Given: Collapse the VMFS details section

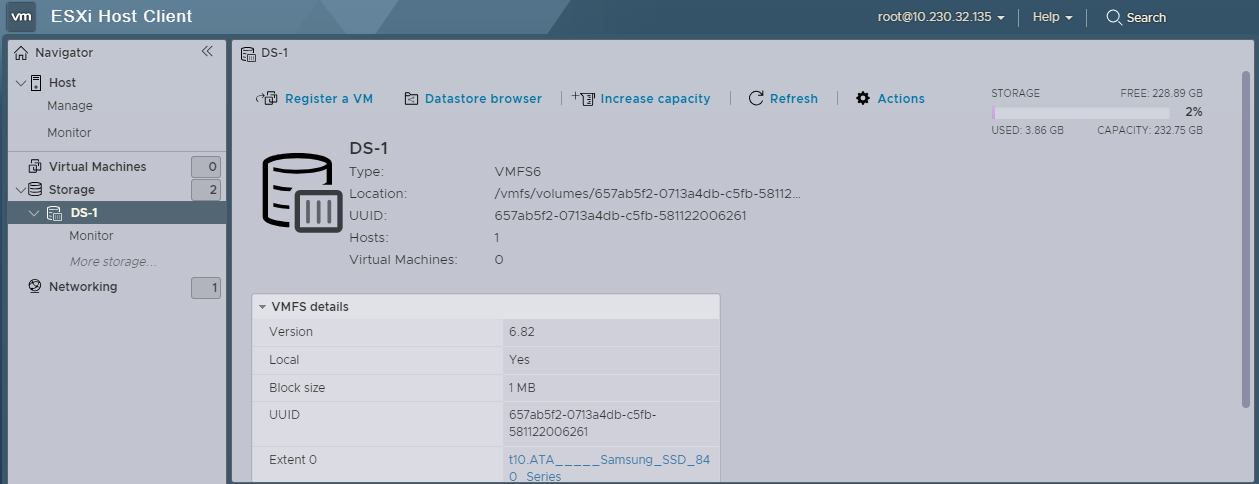Looking at the screenshot, I should tap(262, 307).
